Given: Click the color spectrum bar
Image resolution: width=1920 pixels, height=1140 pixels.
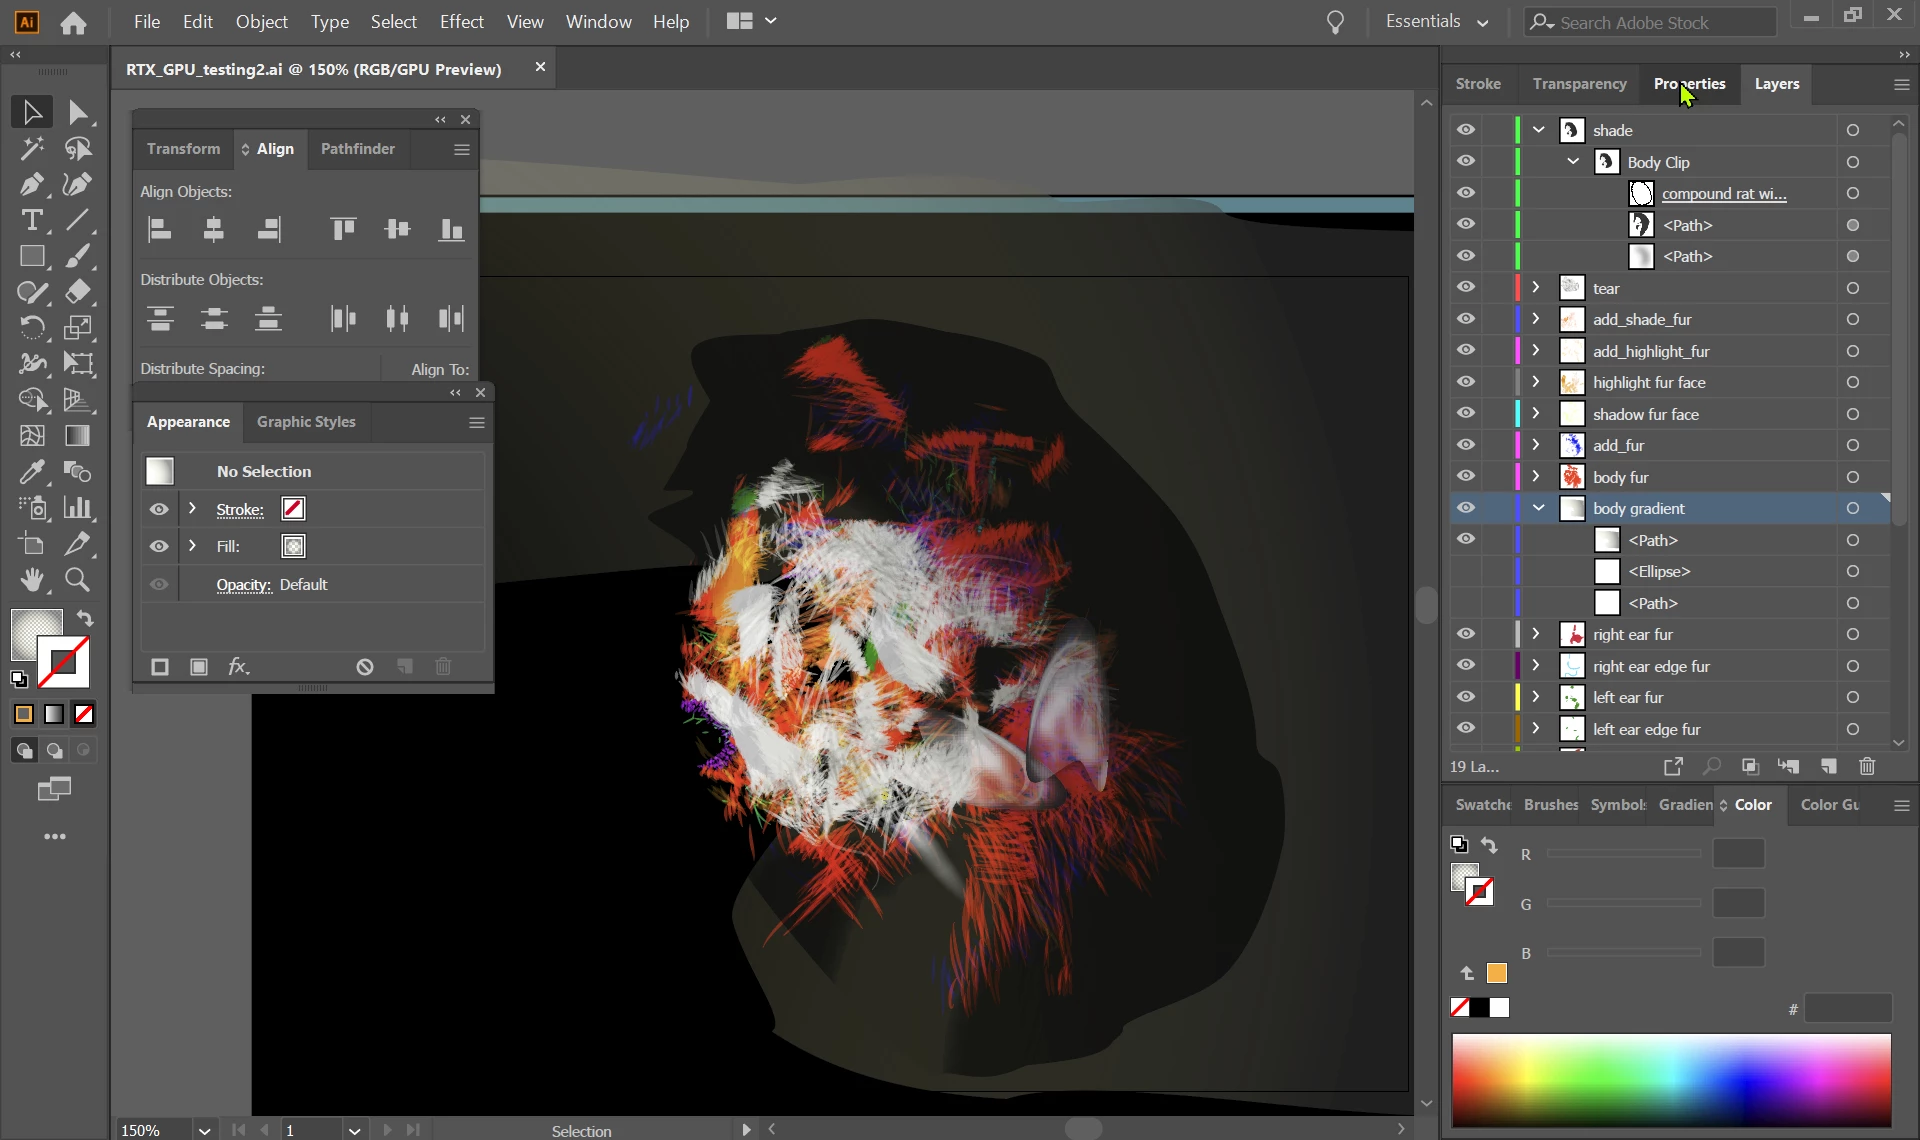Looking at the screenshot, I should (x=1670, y=1080).
